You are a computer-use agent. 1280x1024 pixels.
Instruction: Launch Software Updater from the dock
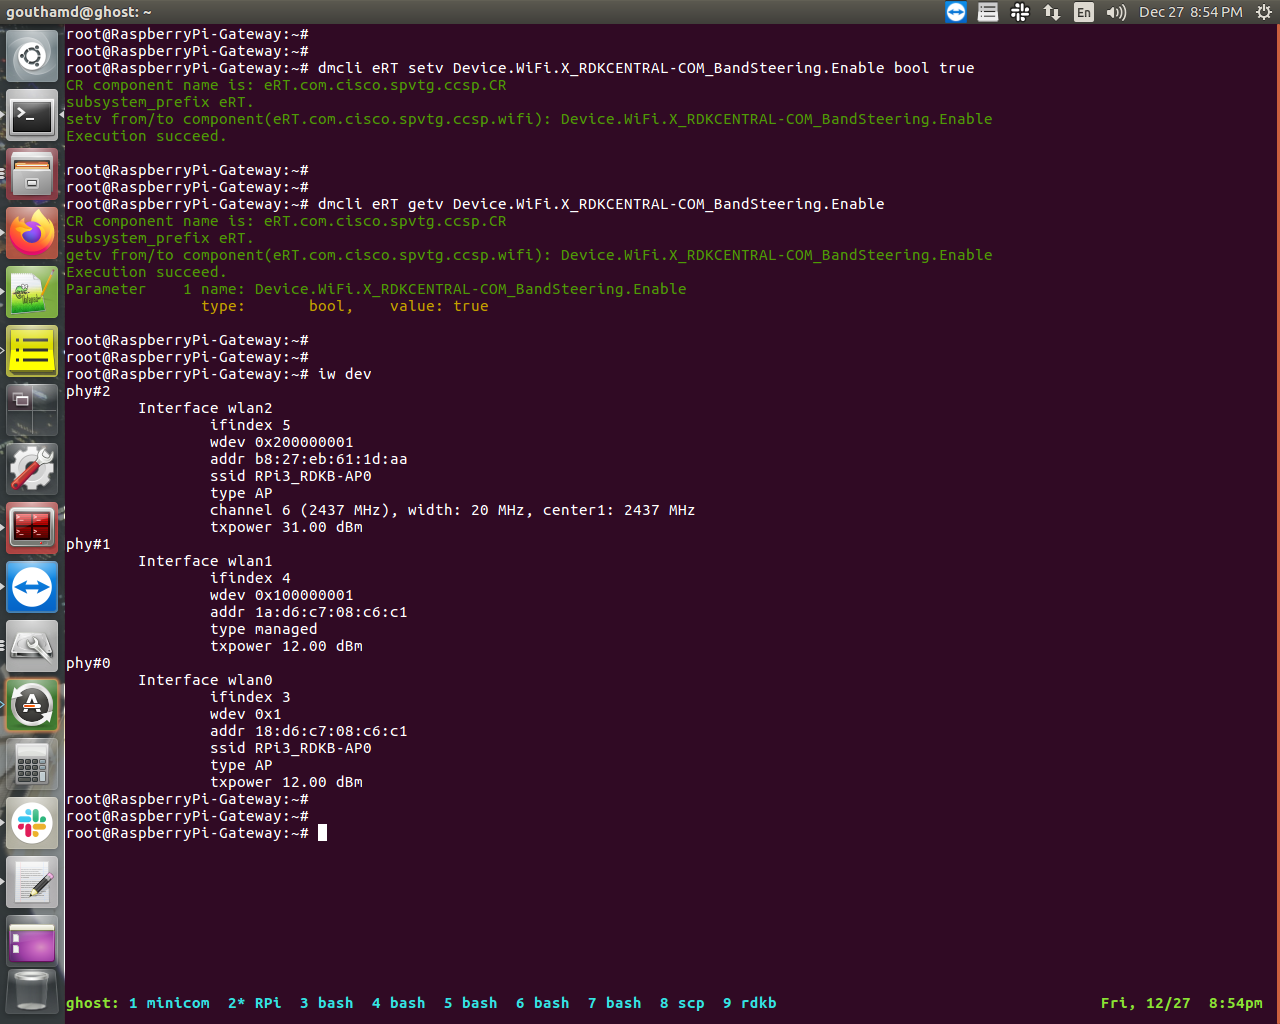(32, 705)
